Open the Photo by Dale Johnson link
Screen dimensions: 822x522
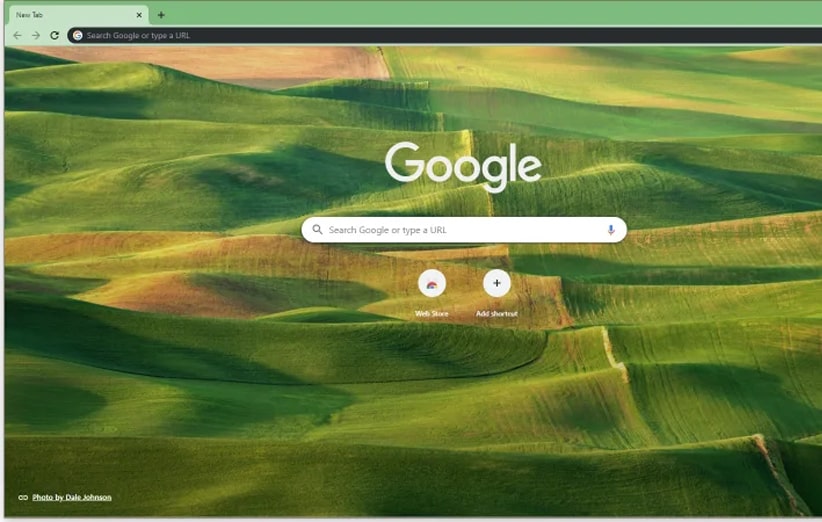click(x=72, y=497)
